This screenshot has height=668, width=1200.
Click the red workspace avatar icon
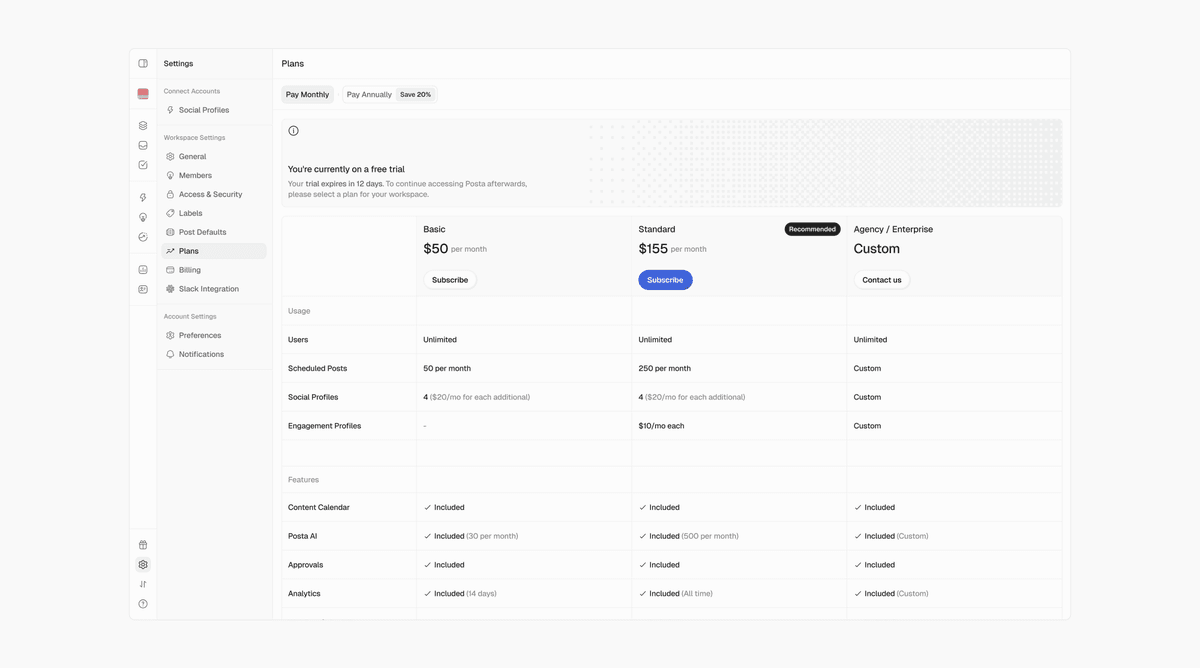pos(143,94)
